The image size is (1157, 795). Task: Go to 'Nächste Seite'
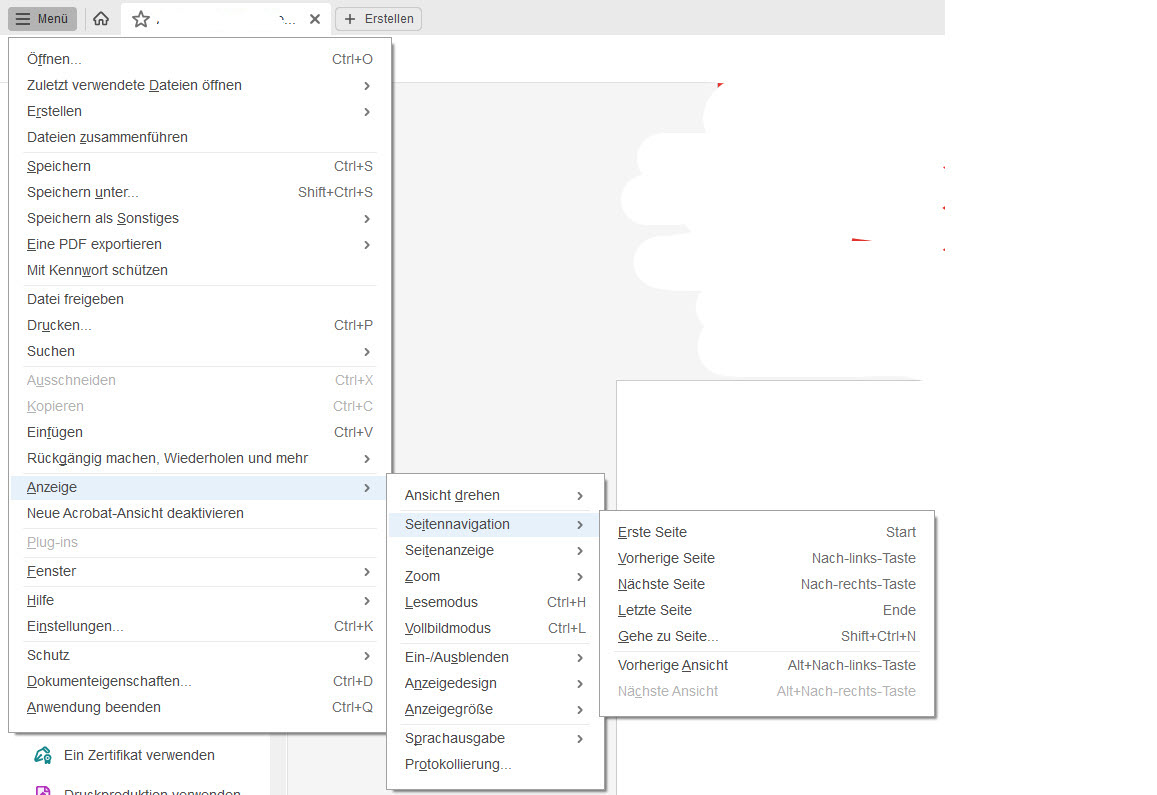(767, 584)
